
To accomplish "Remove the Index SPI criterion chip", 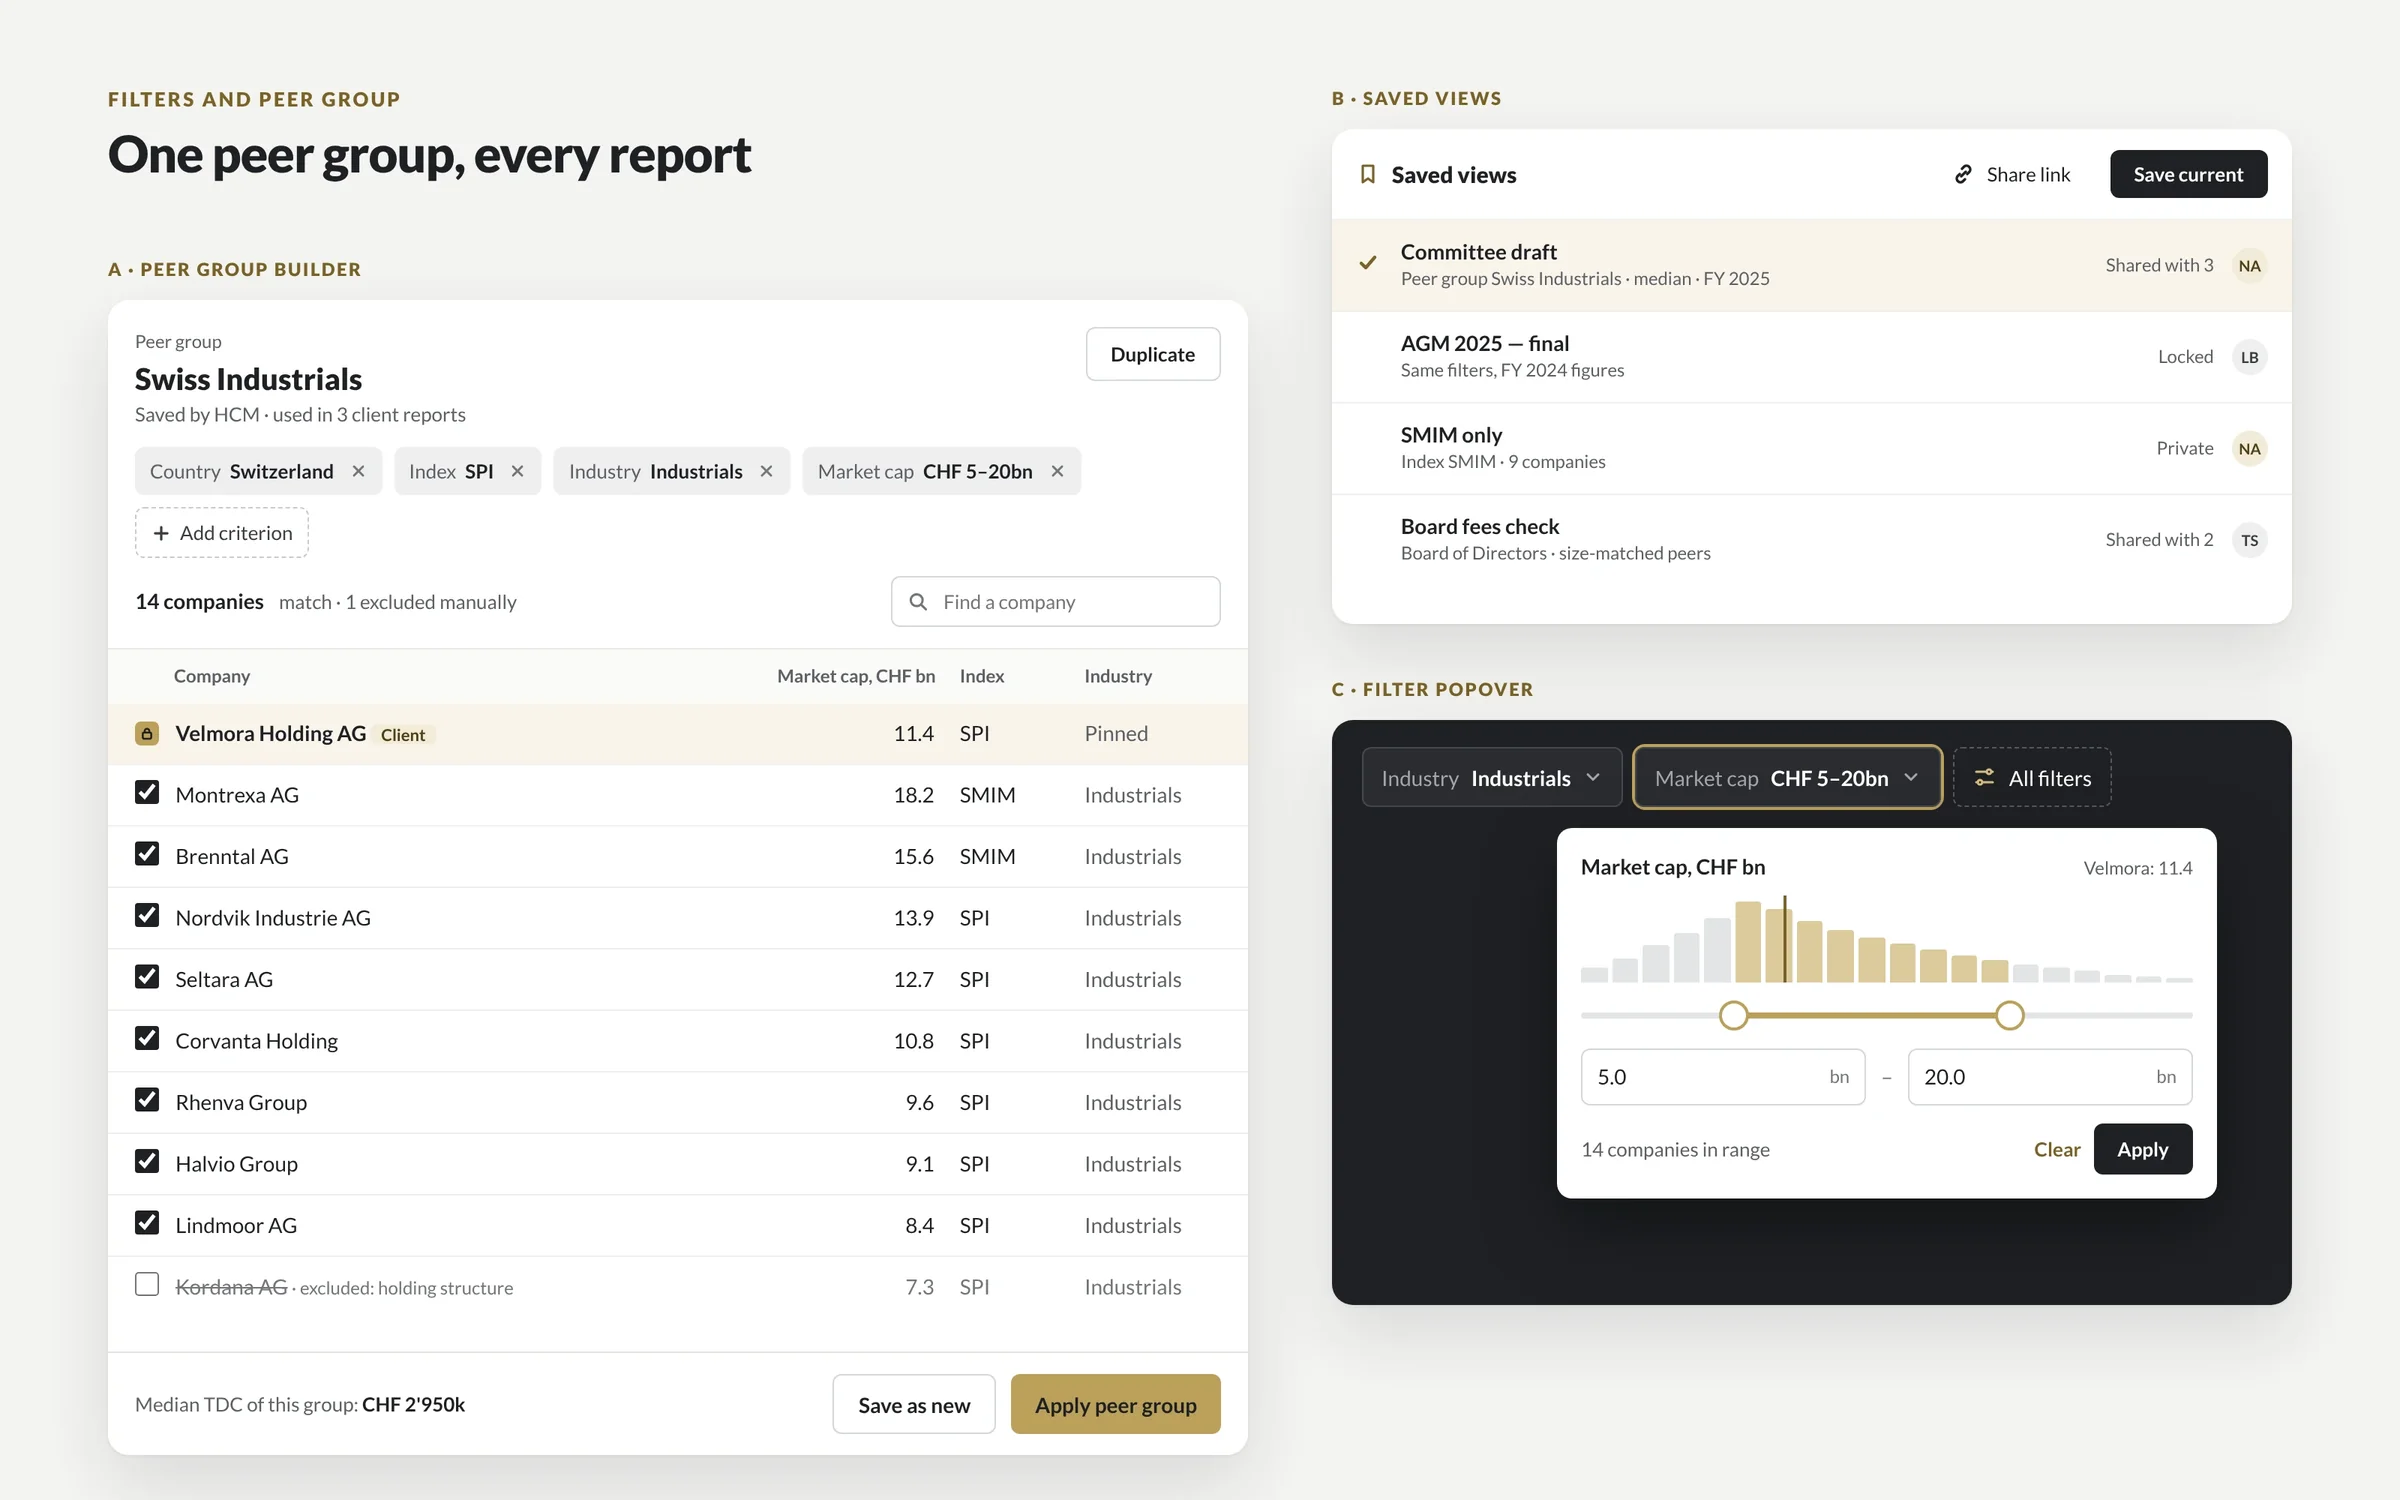I will (x=517, y=471).
